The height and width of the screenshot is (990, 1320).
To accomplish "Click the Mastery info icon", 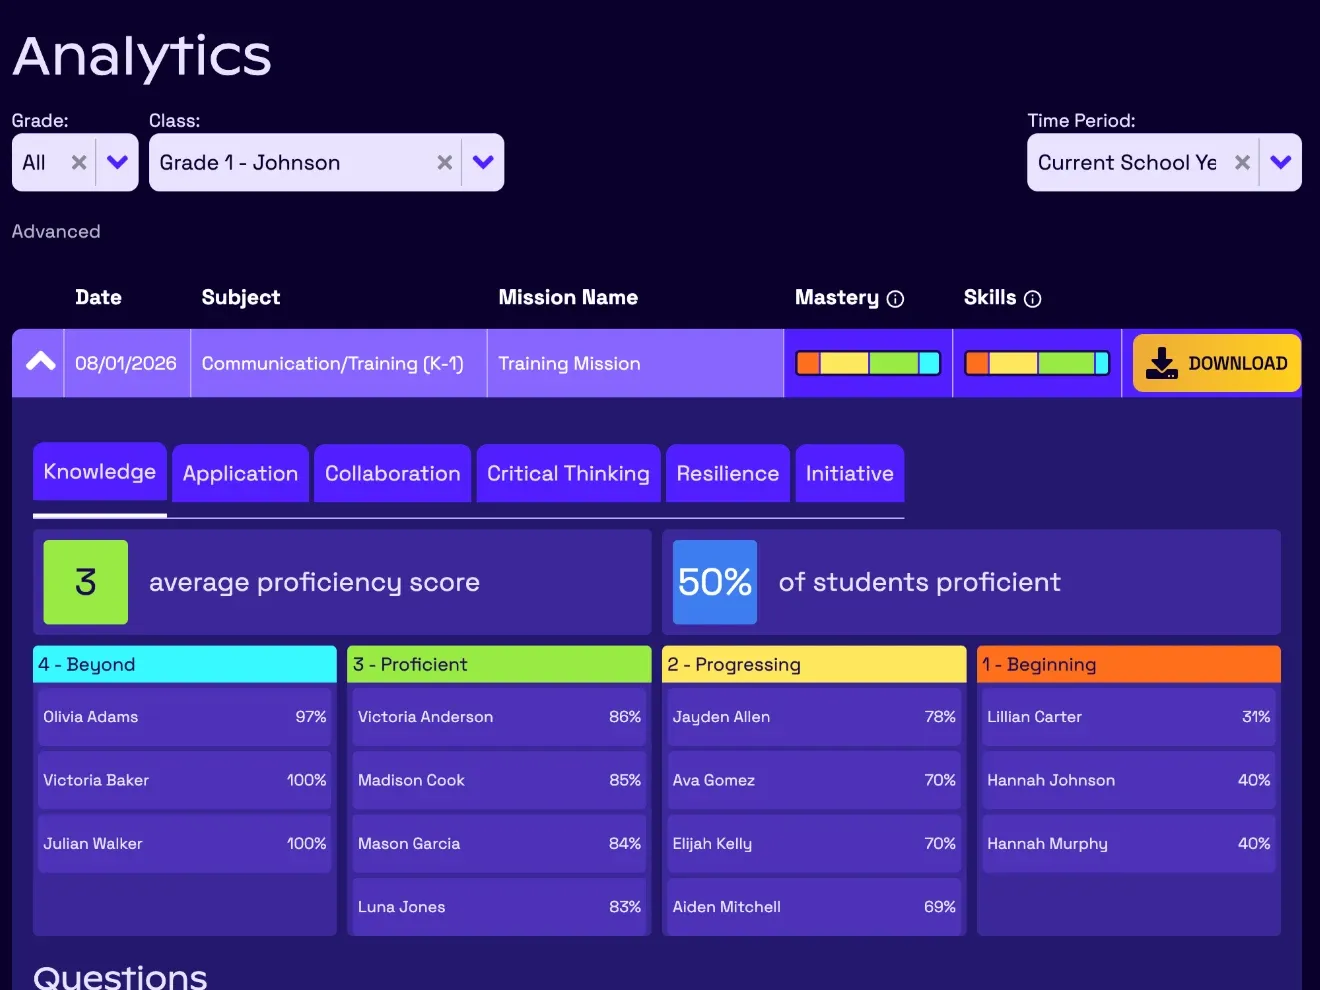I will tap(896, 299).
